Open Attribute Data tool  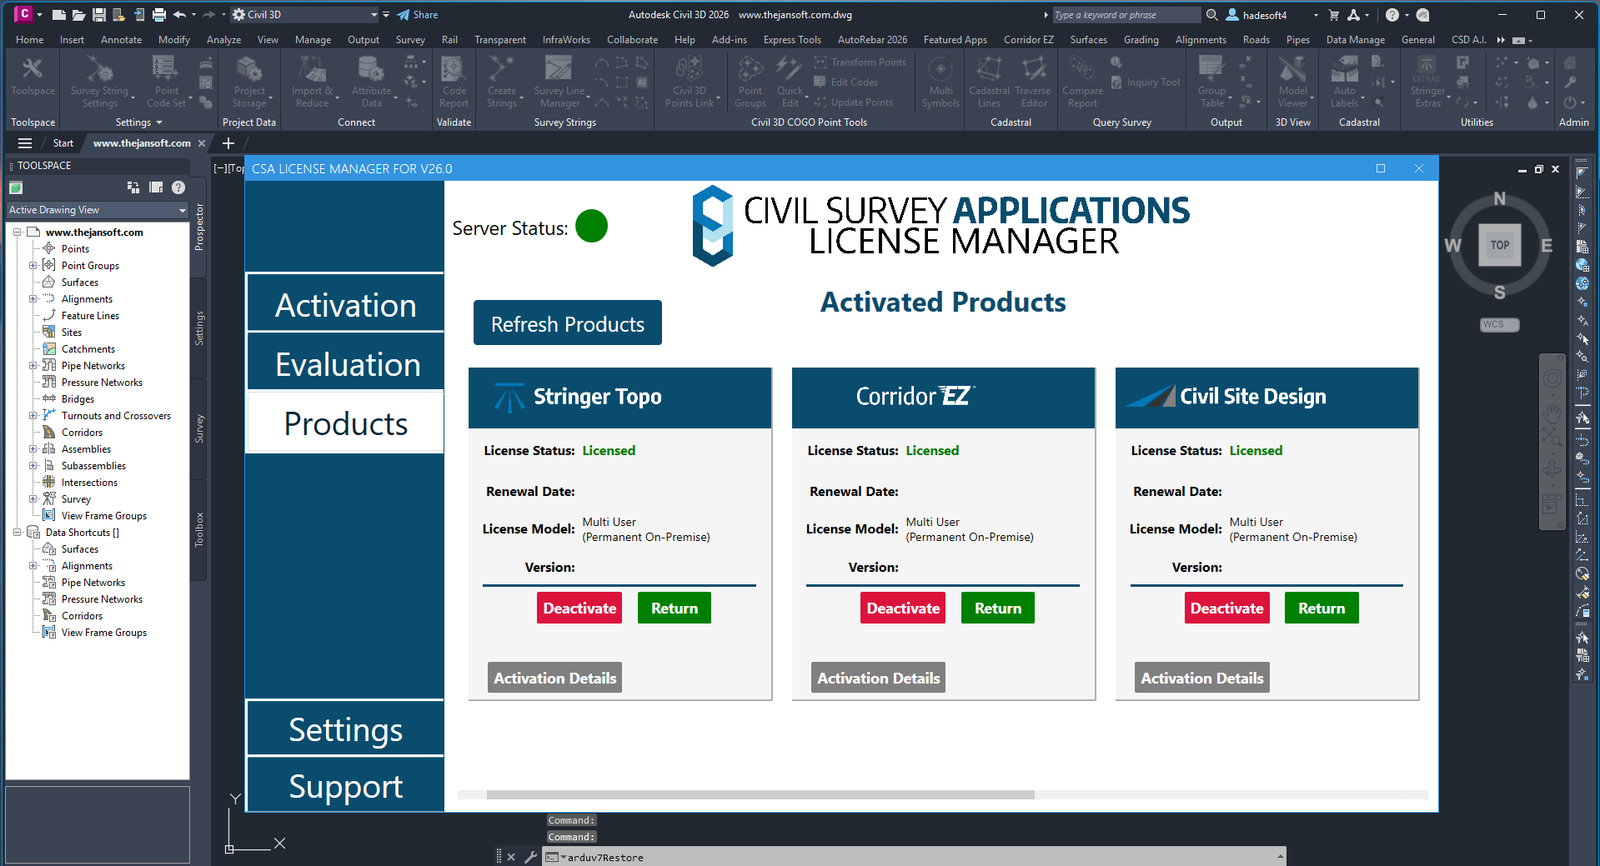[371, 82]
